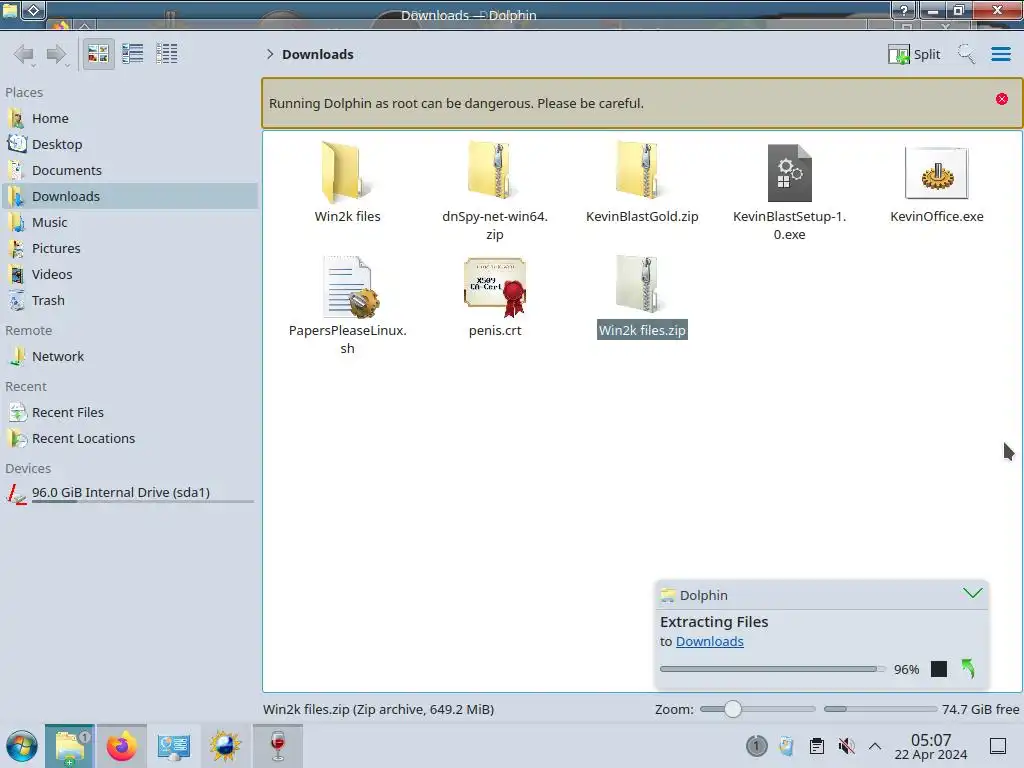Image resolution: width=1024 pixels, height=768 pixels.
Task: Go forward with the forward arrow
Action: pyautogui.click(x=57, y=54)
